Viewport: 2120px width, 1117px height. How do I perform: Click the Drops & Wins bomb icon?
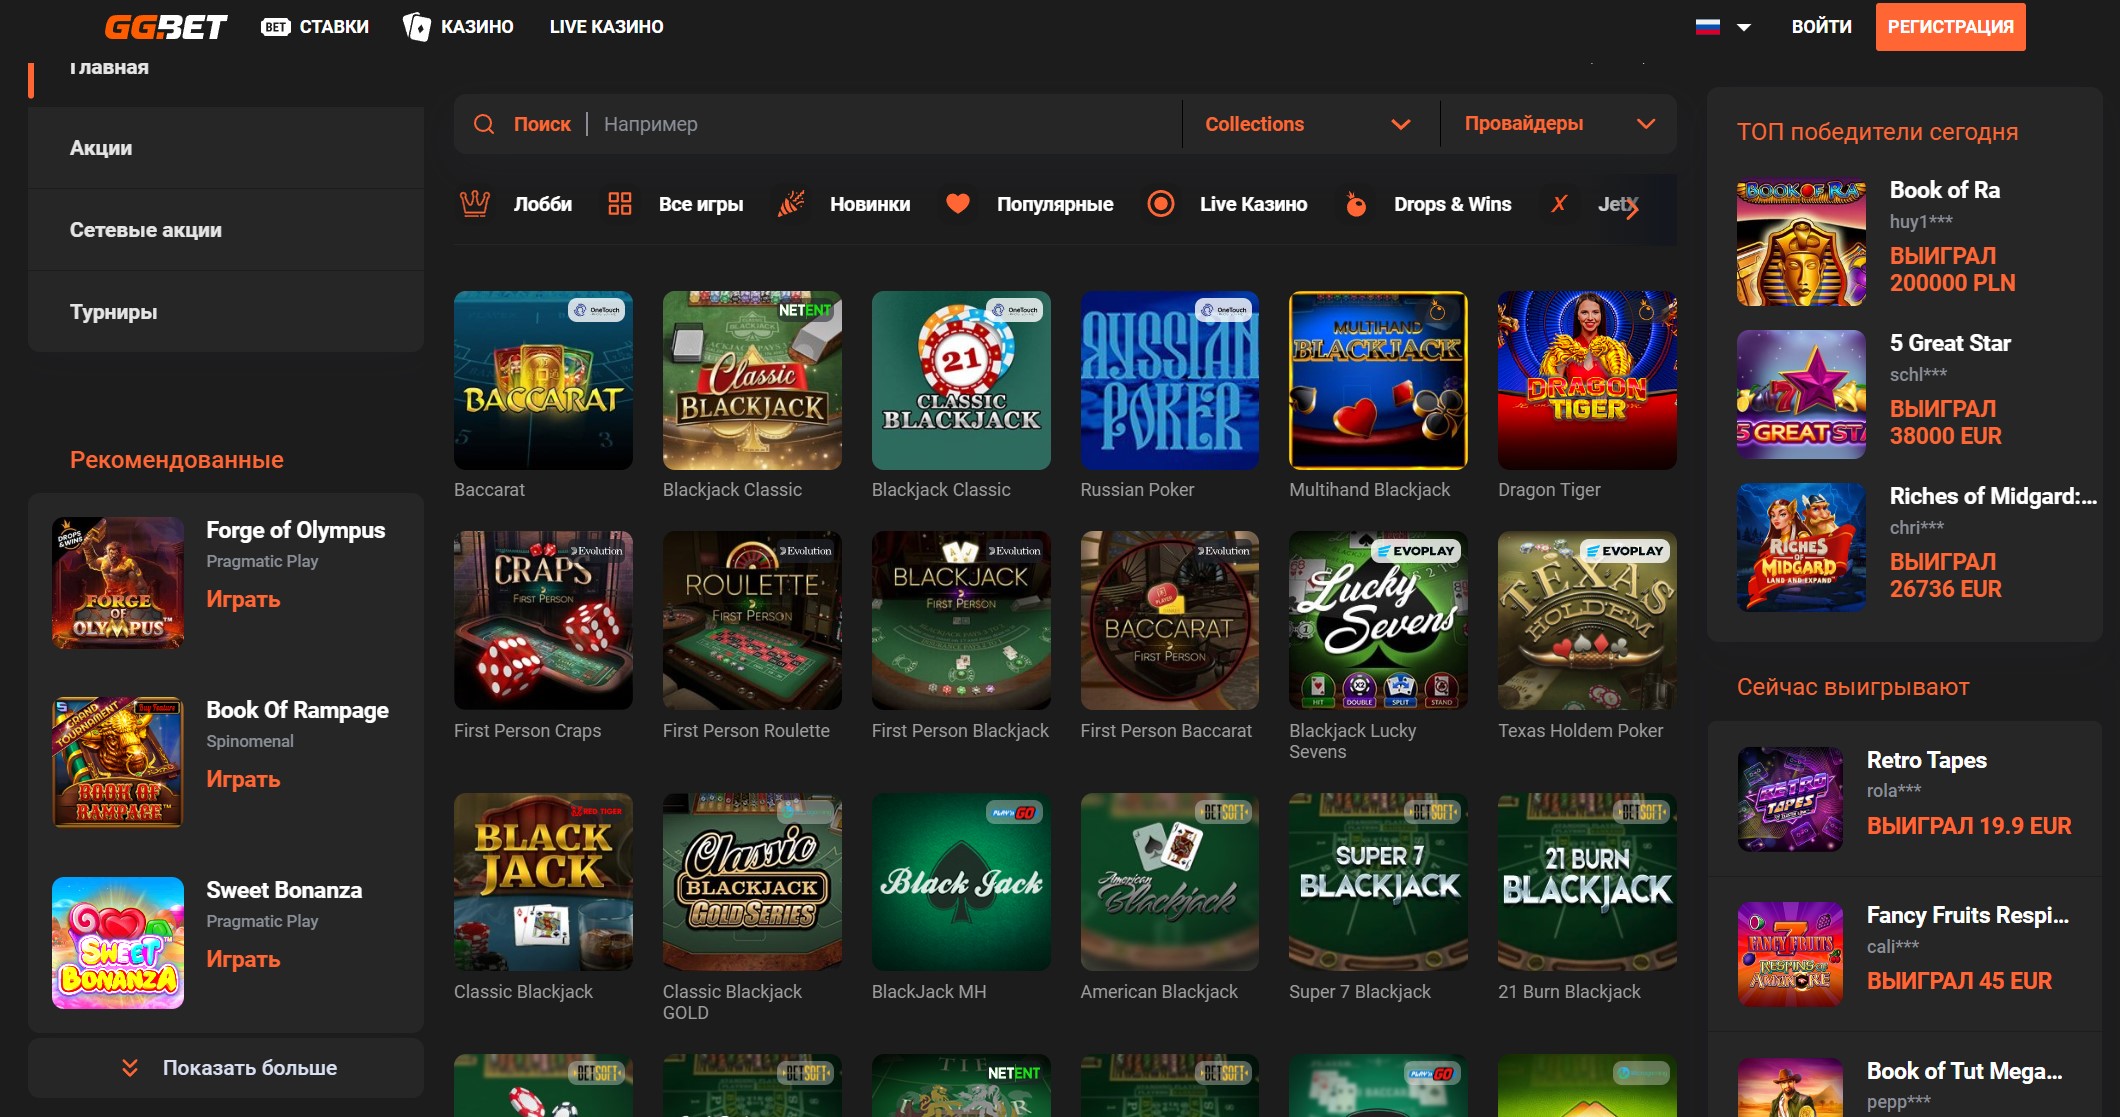click(1356, 204)
